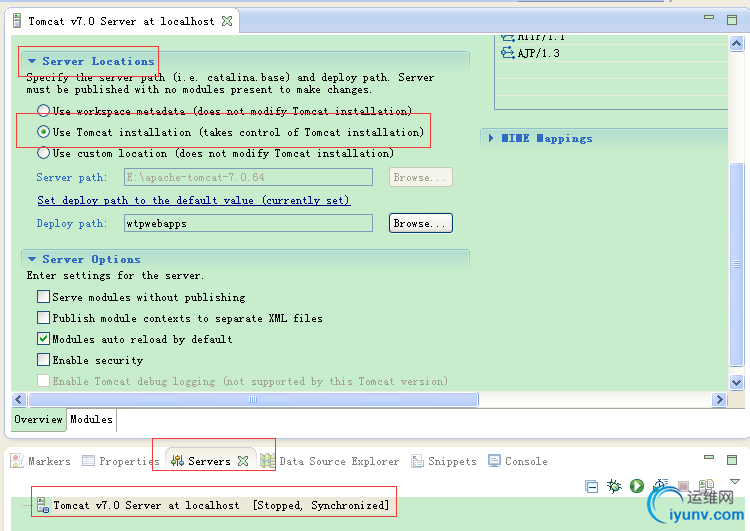Viewport: 750px width, 531px height.
Task: Click into the Deploy path wtpwebapps field
Action: point(248,223)
